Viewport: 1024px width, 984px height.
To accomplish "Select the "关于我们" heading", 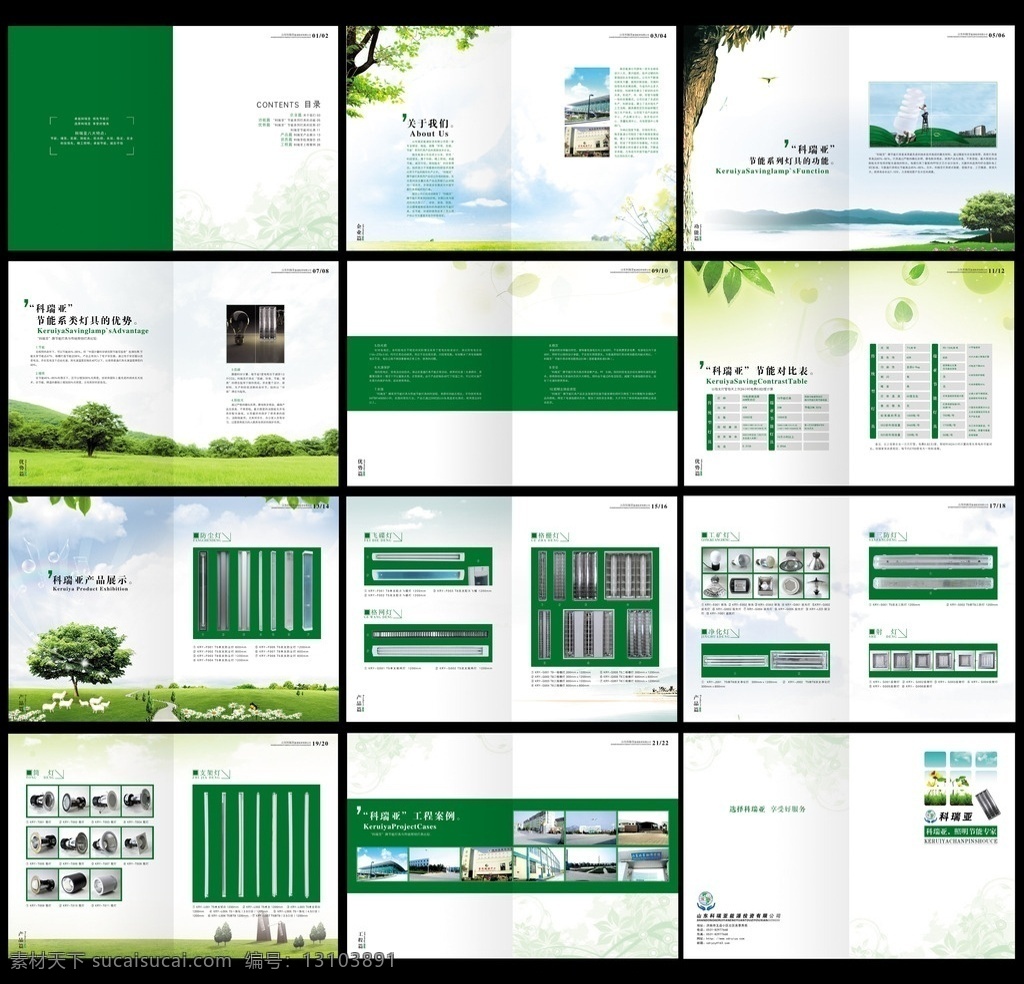I will [x=428, y=123].
